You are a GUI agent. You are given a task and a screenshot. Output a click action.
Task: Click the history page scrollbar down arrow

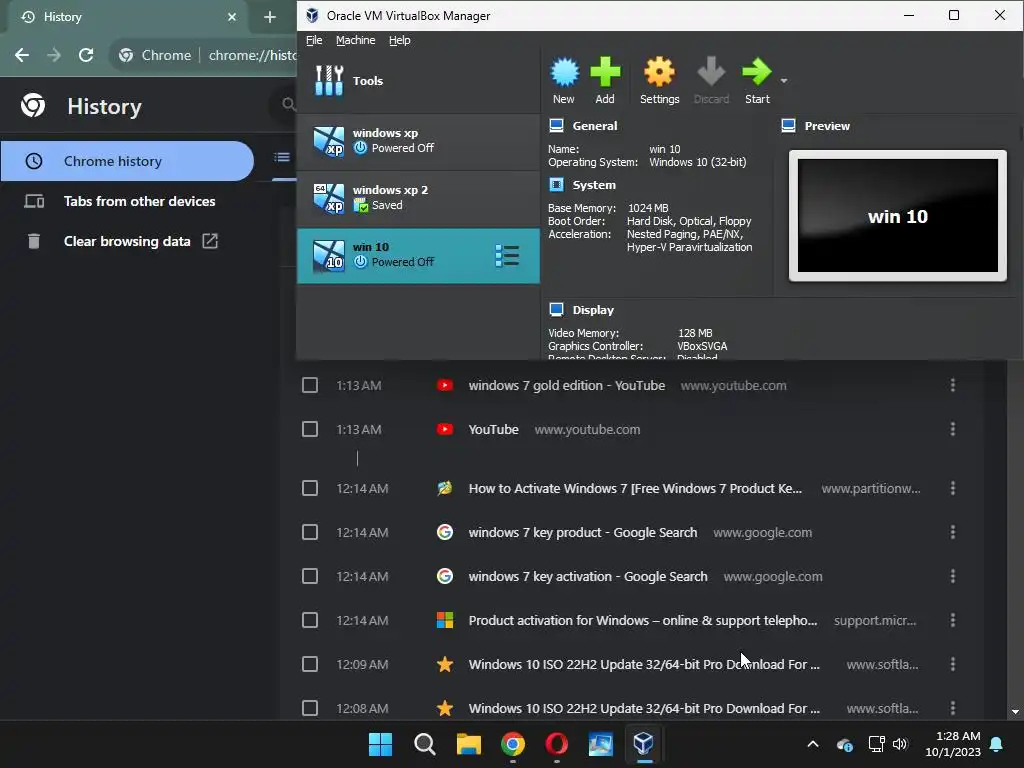(1016, 712)
